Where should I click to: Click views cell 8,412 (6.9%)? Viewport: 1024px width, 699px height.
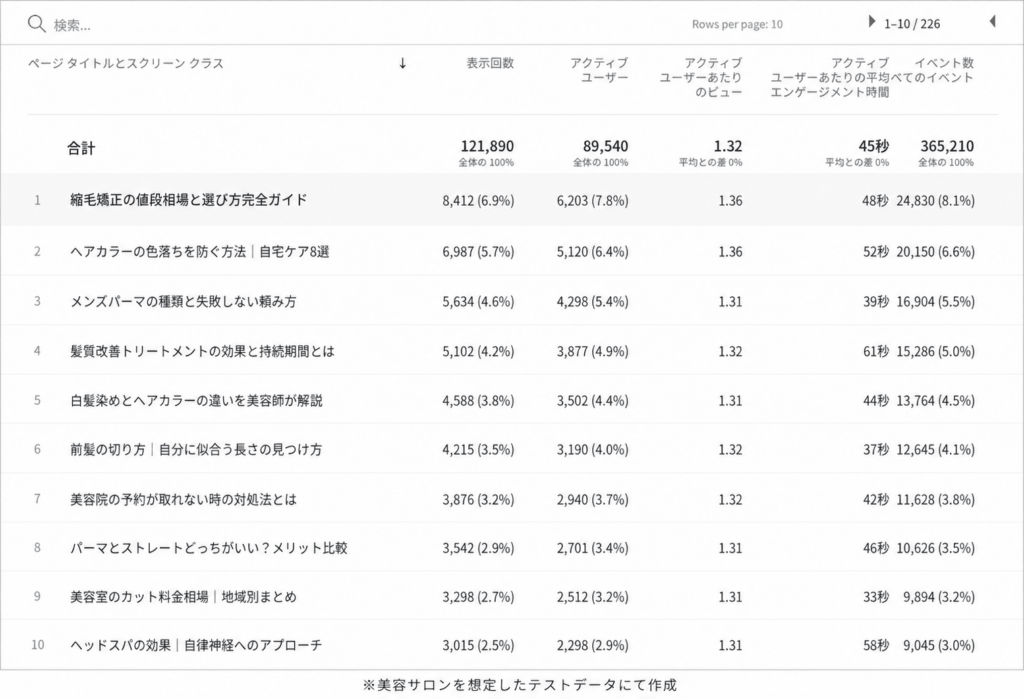click(x=478, y=201)
